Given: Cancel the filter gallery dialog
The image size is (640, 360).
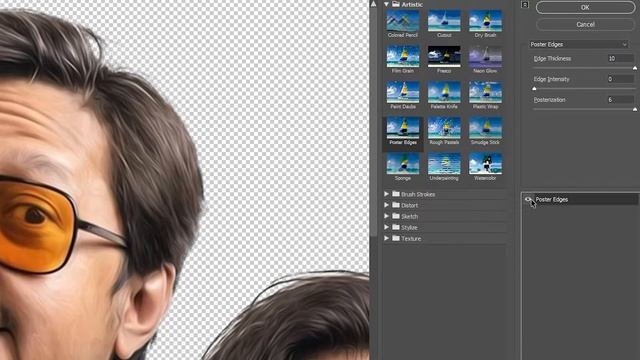Looking at the screenshot, I should pos(585,24).
